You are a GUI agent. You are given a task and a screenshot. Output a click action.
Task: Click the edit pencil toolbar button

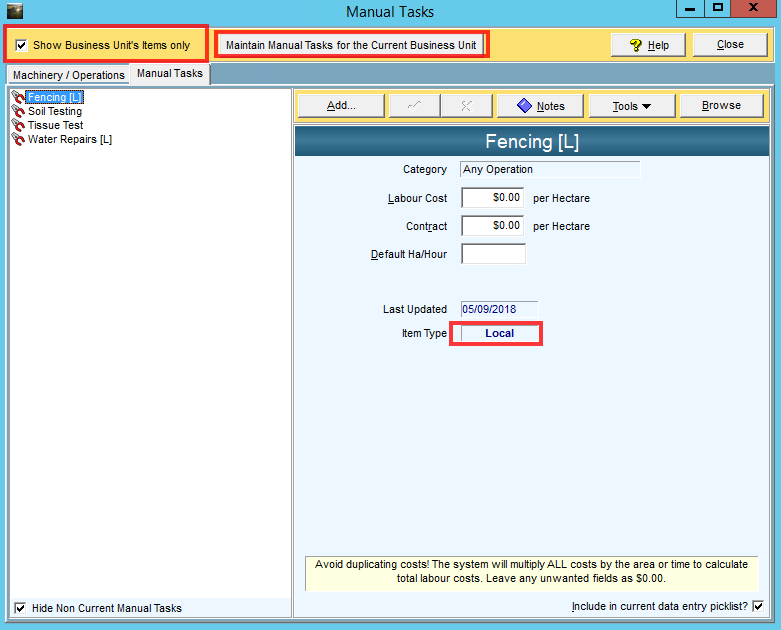413,106
